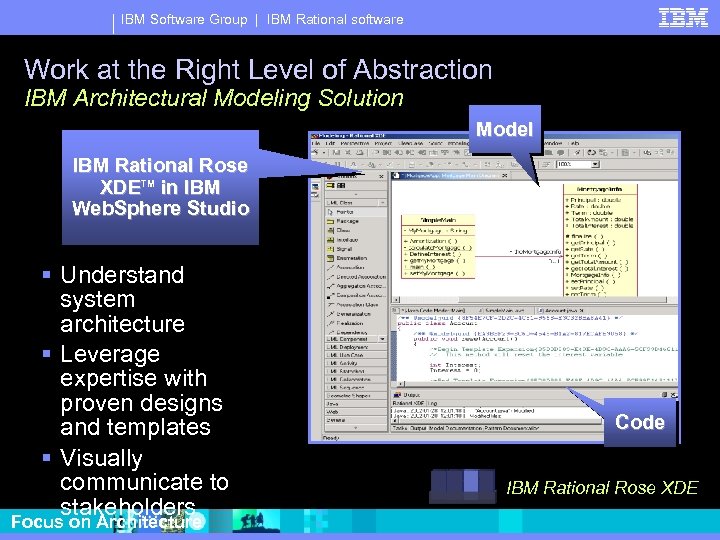Expand the UML Statechart toolbox drawer
Screen dimensions: 720x540
pyautogui.click(x=355, y=371)
